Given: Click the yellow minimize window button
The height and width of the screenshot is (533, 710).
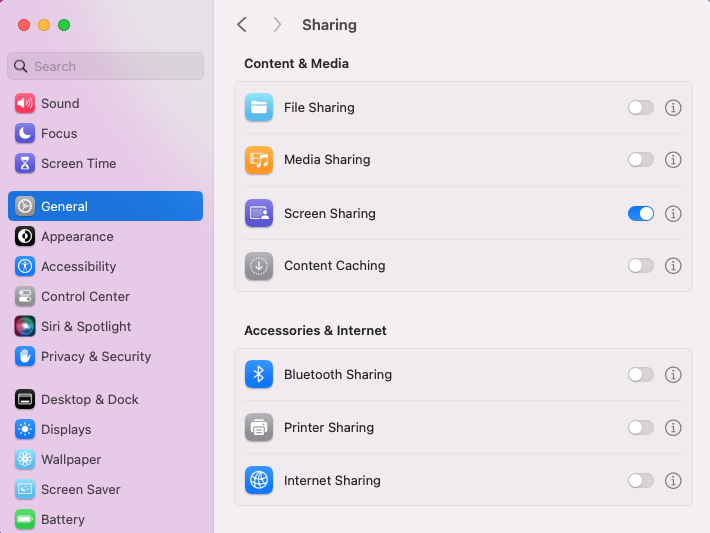Looking at the screenshot, I should (44, 25).
